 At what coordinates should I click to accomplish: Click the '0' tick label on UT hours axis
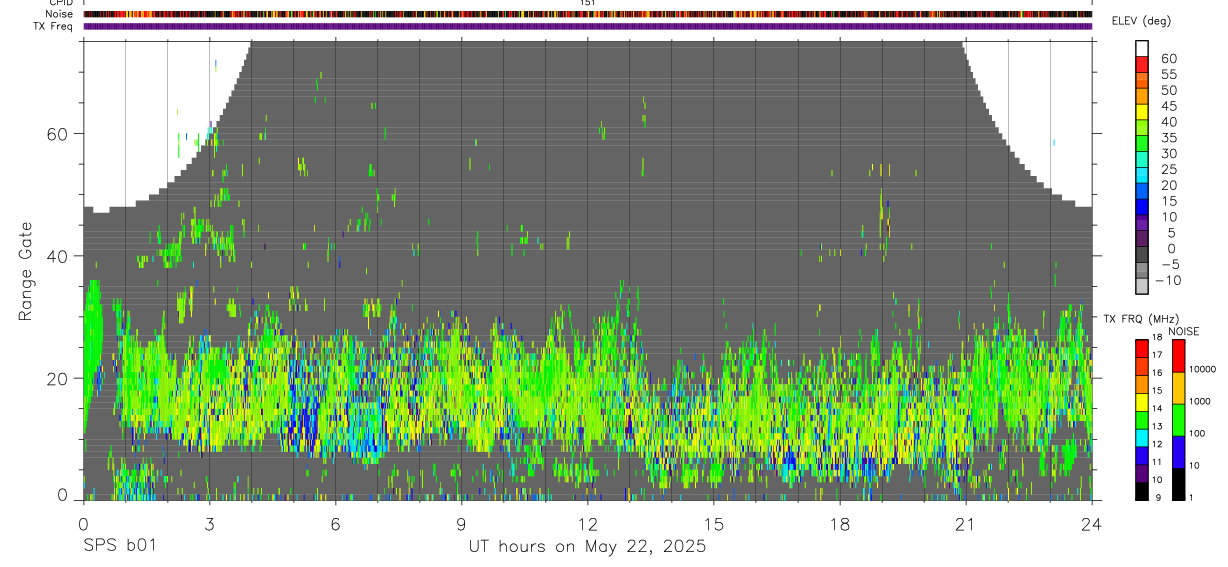point(82,524)
